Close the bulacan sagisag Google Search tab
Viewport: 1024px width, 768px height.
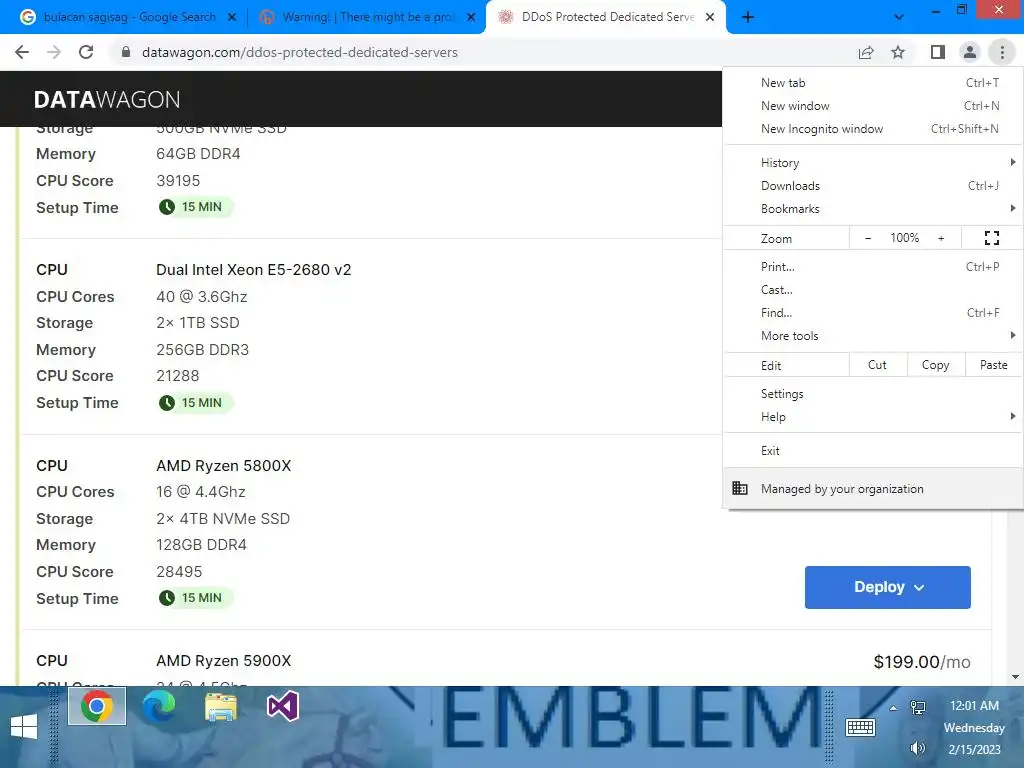(232, 17)
